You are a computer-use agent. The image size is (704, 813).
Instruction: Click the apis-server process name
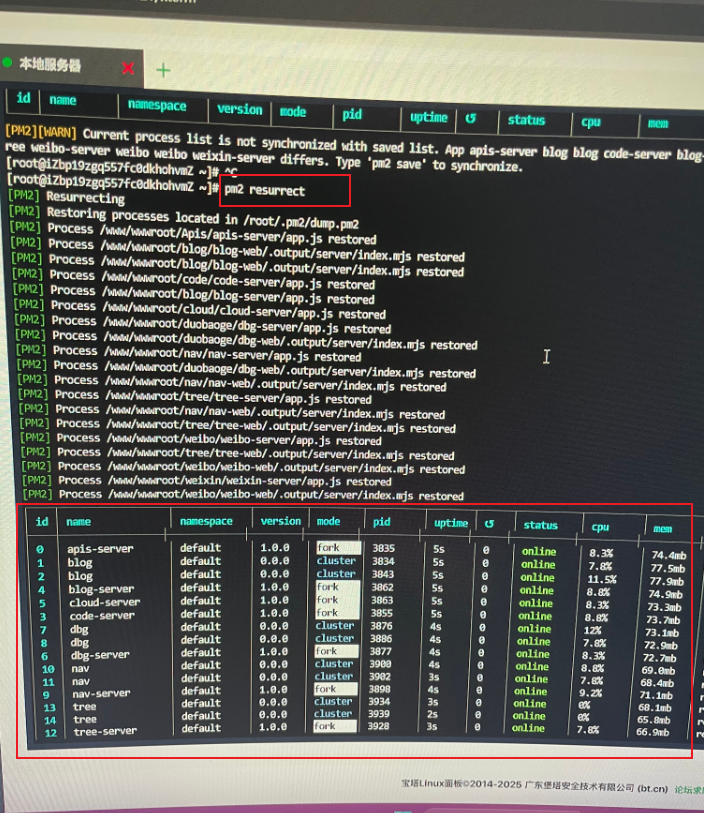point(100,548)
